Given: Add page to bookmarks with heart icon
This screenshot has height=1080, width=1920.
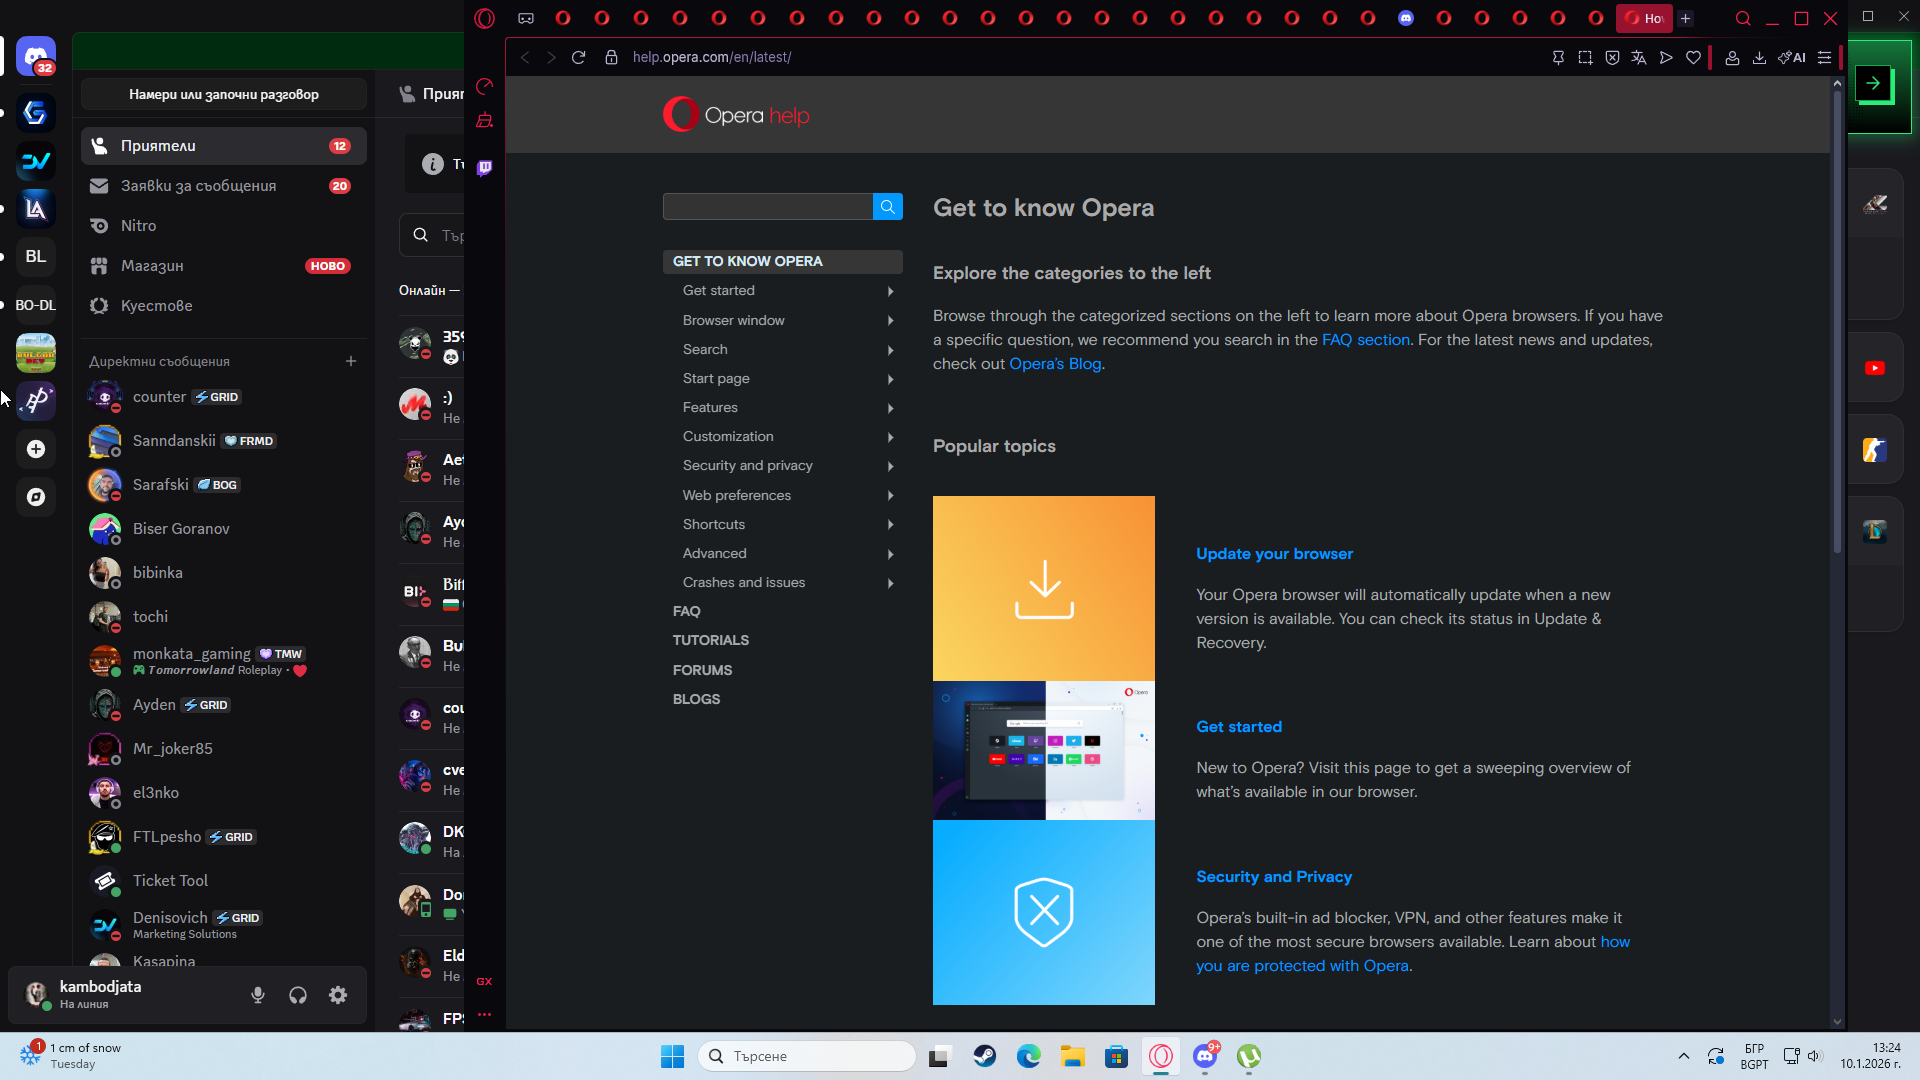Looking at the screenshot, I should coord(1693,58).
